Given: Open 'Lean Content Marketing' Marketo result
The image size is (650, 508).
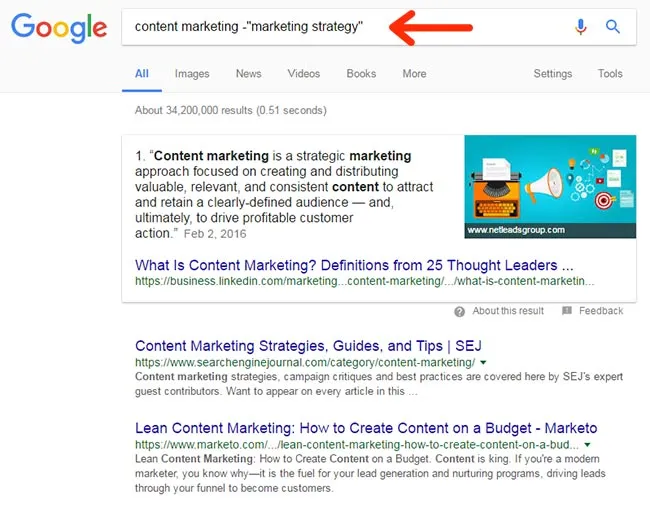Looking at the screenshot, I should click(366, 428).
